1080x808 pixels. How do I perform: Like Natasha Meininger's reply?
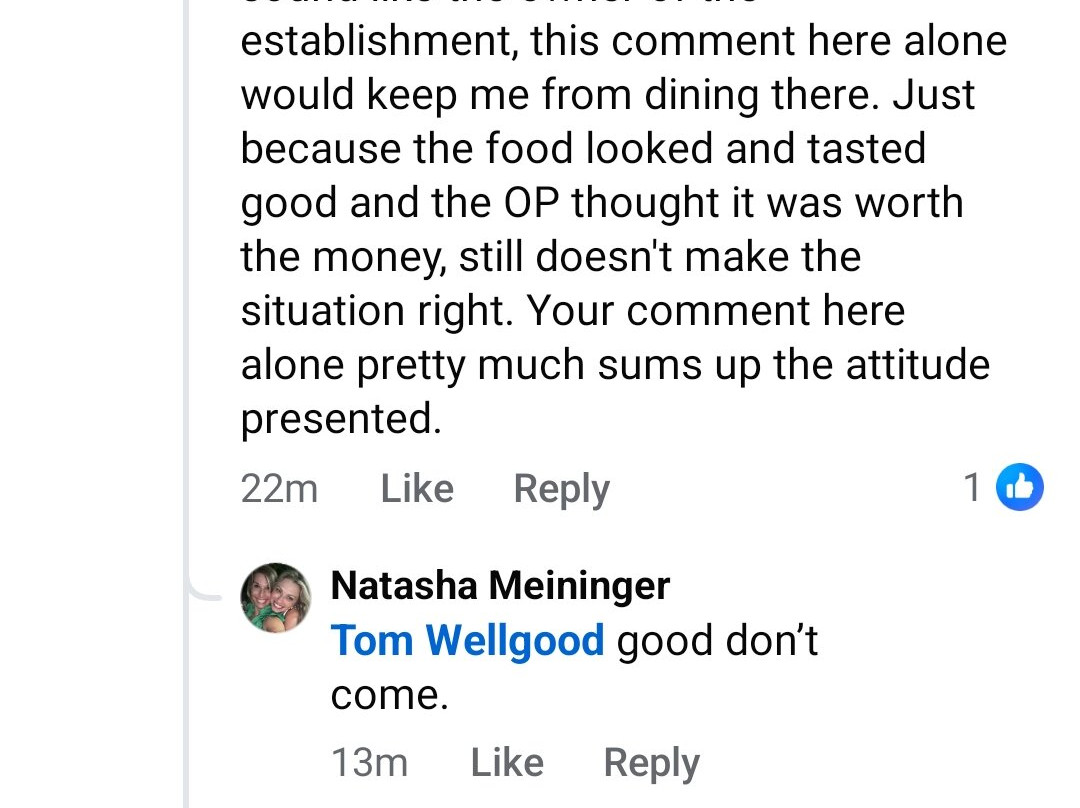click(507, 763)
